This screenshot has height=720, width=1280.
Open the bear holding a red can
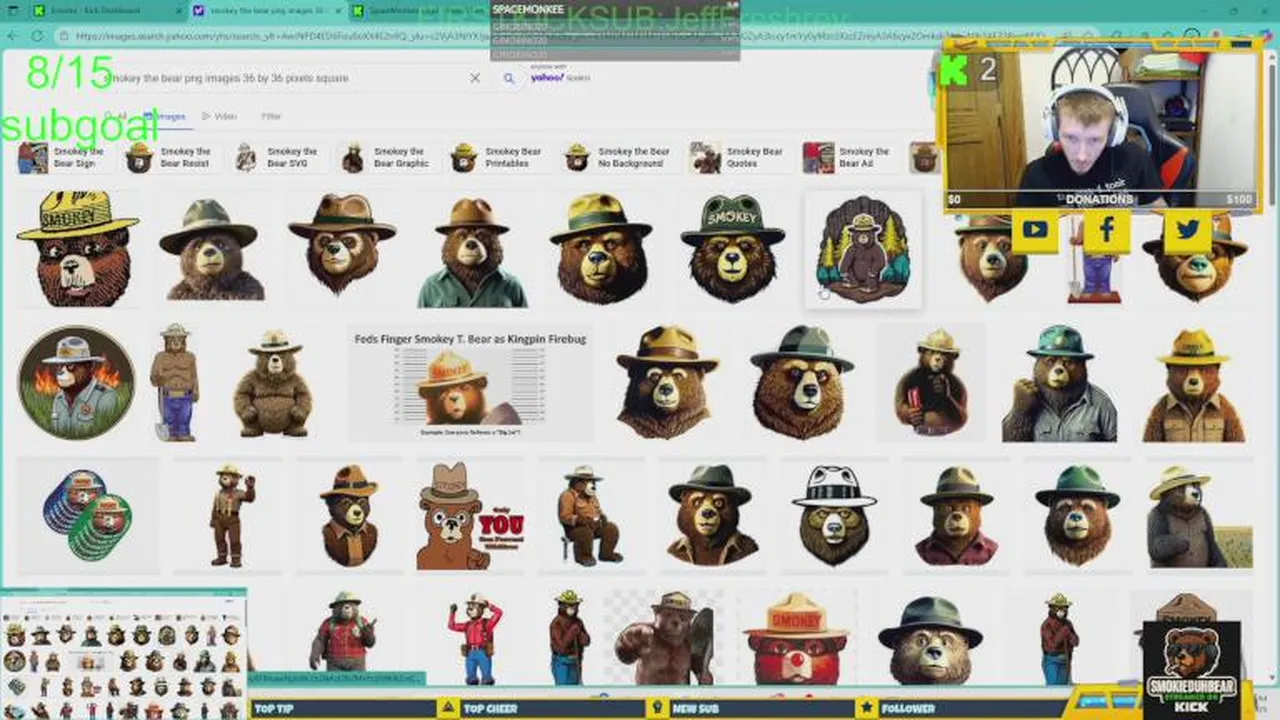click(931, 382)
